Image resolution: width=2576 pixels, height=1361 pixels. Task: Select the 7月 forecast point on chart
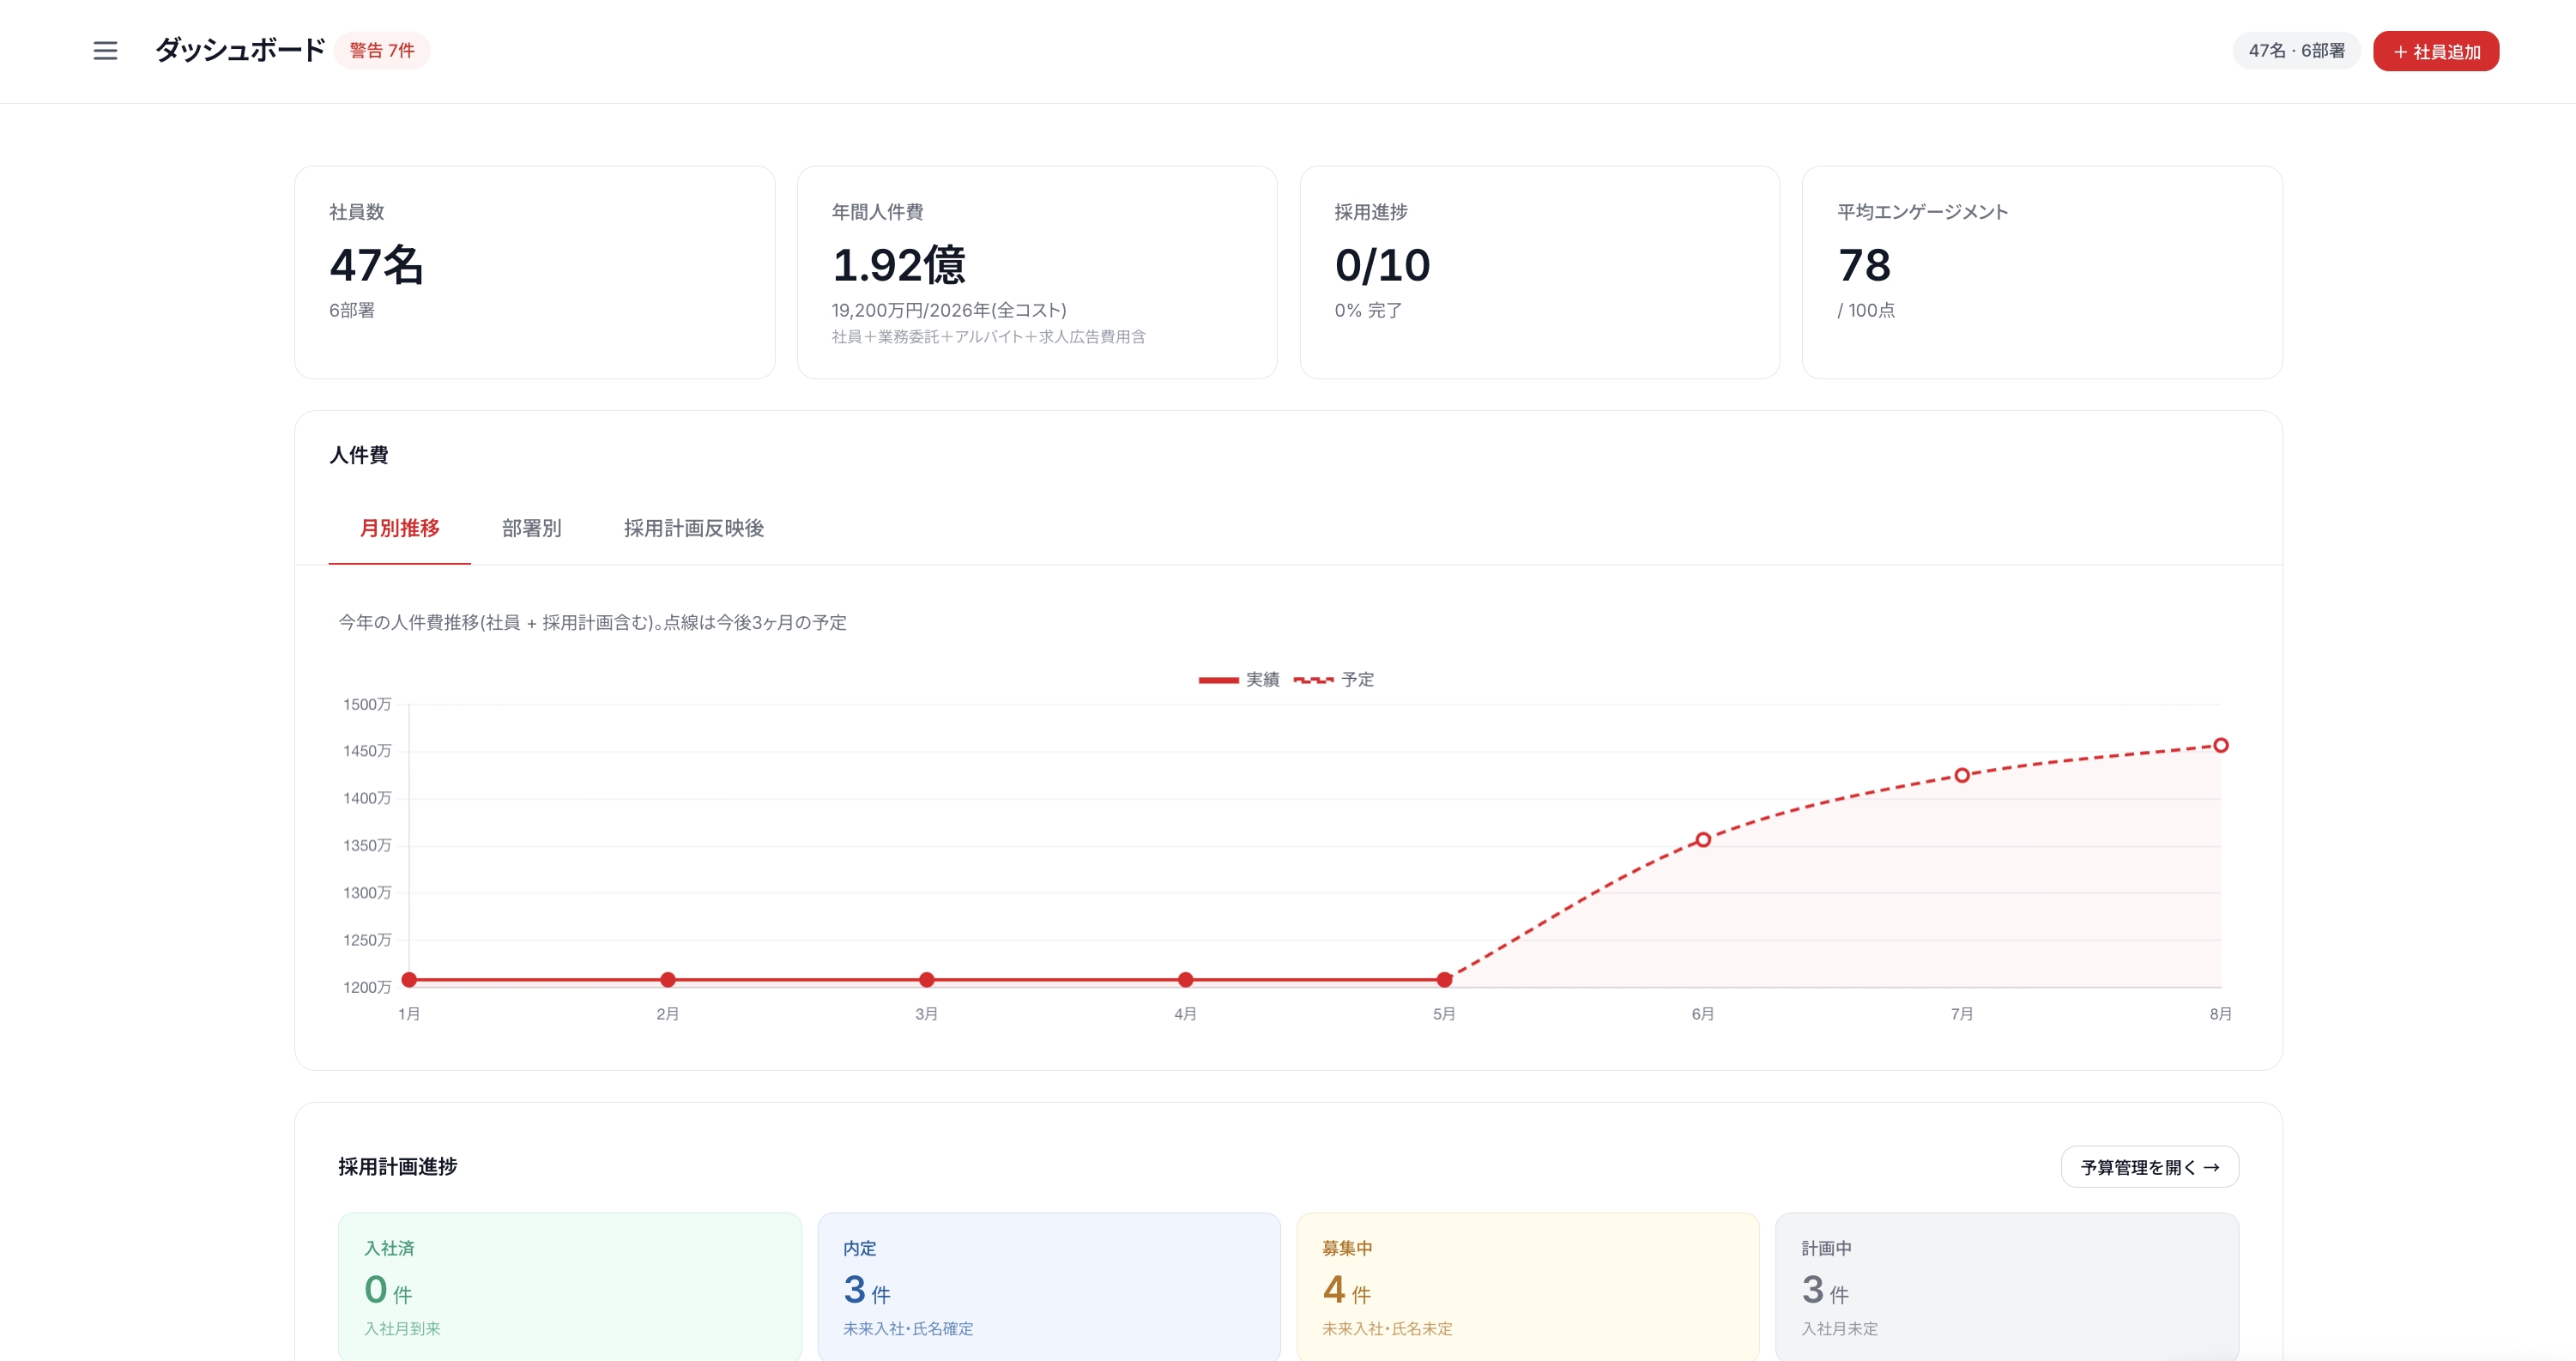pos(1962,775)
